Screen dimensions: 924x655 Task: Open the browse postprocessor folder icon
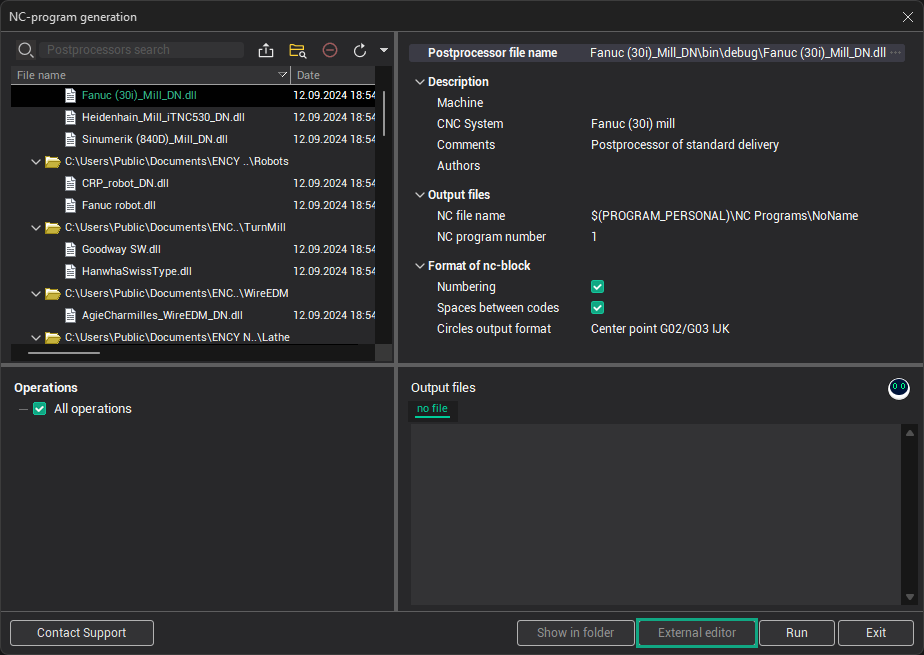[x=297, y=50]
